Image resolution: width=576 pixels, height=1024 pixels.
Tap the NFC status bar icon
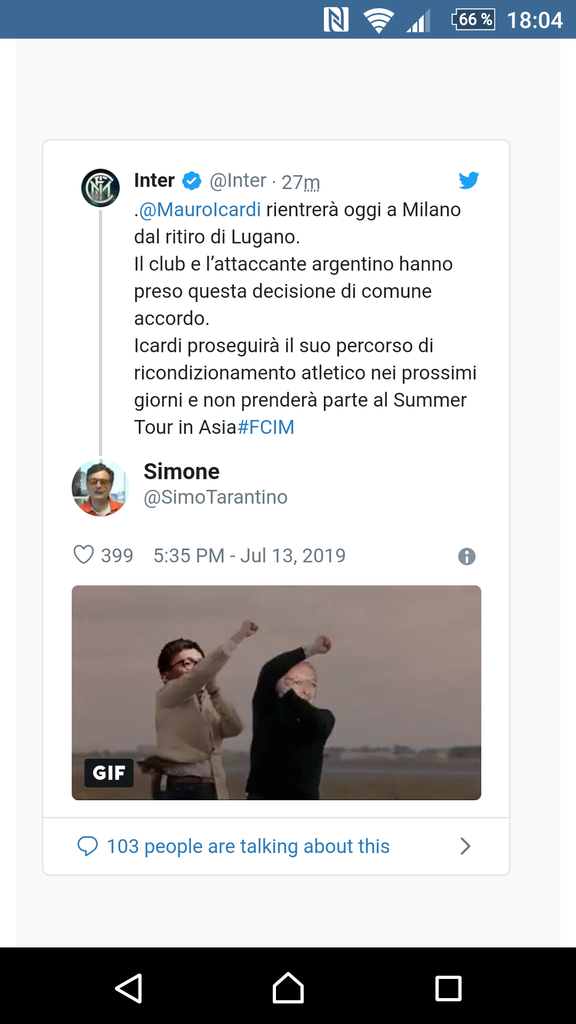tap(336, 18)
